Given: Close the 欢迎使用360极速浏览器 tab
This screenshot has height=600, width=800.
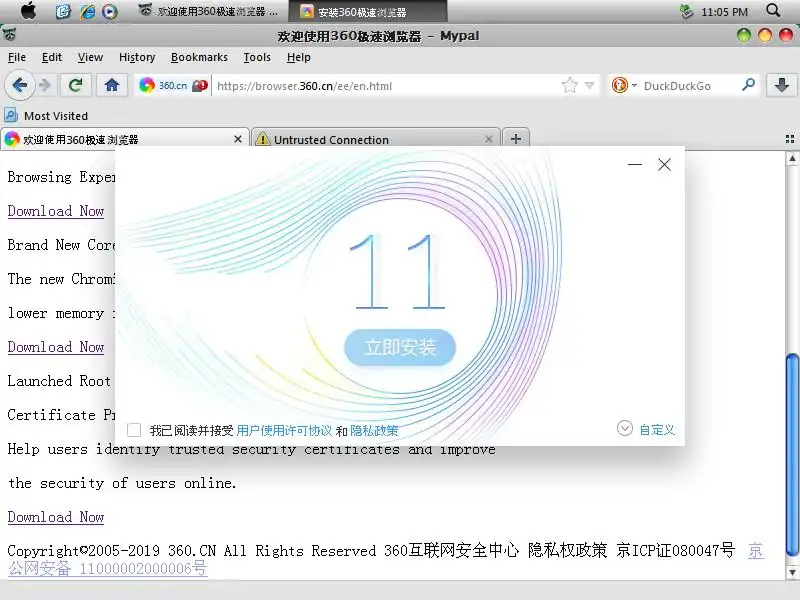Looking at the screenshot, I should 238,139.
